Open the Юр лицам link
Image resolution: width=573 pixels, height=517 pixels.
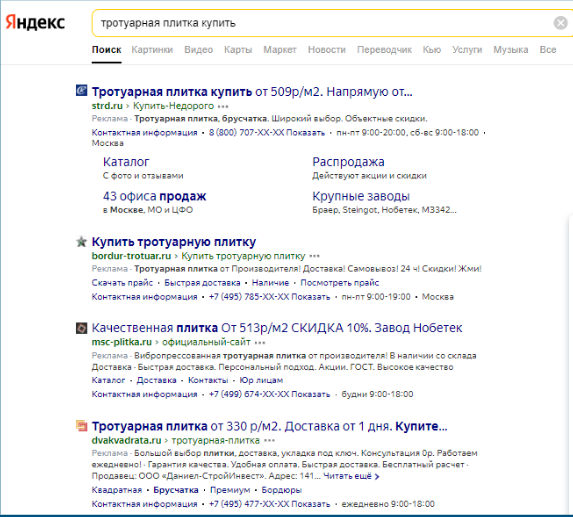(x=261, y=380)
